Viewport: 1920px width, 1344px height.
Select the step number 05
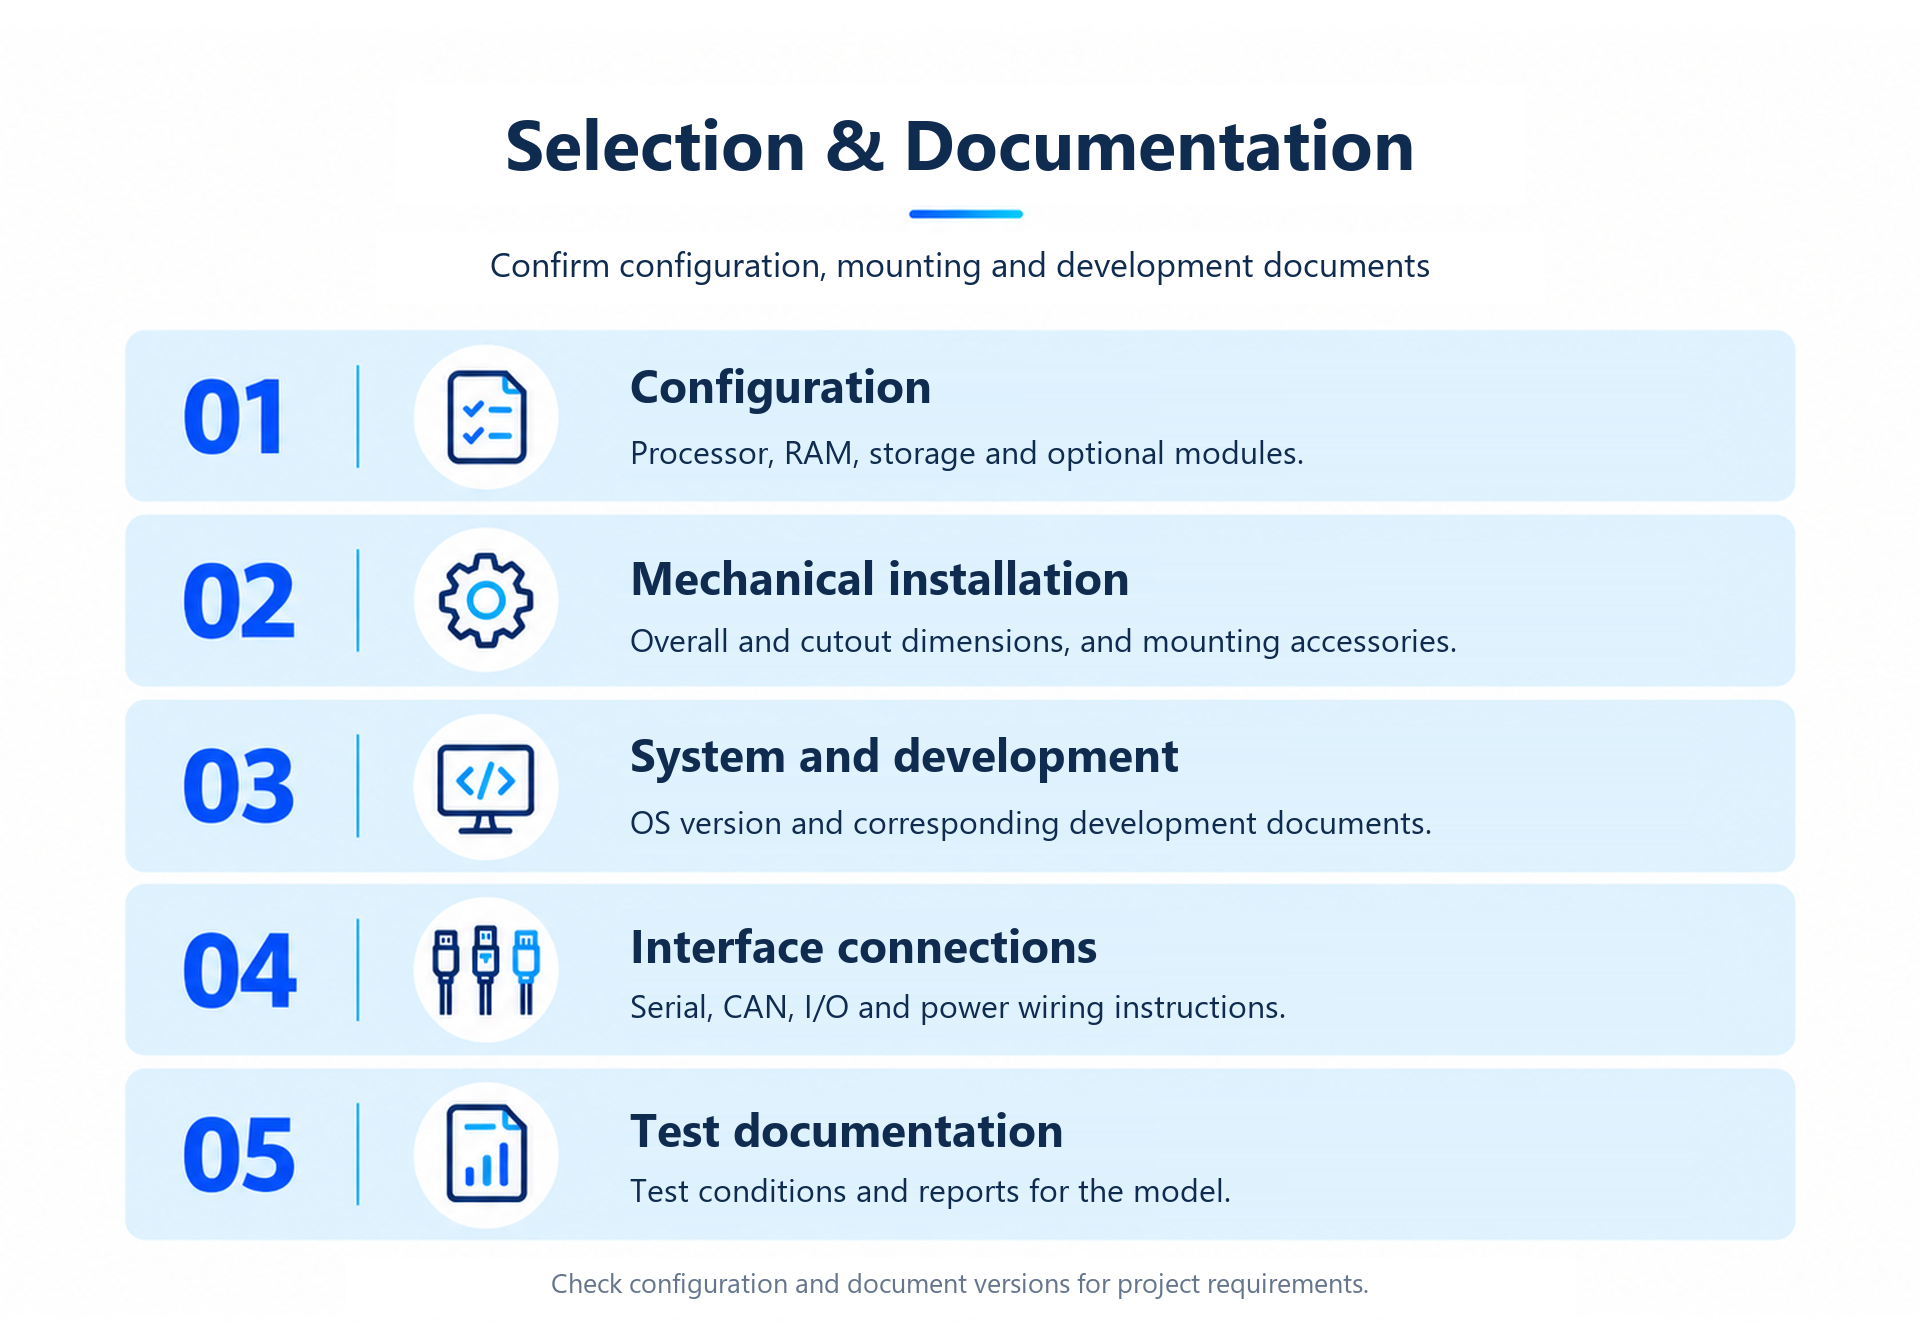239,1155
